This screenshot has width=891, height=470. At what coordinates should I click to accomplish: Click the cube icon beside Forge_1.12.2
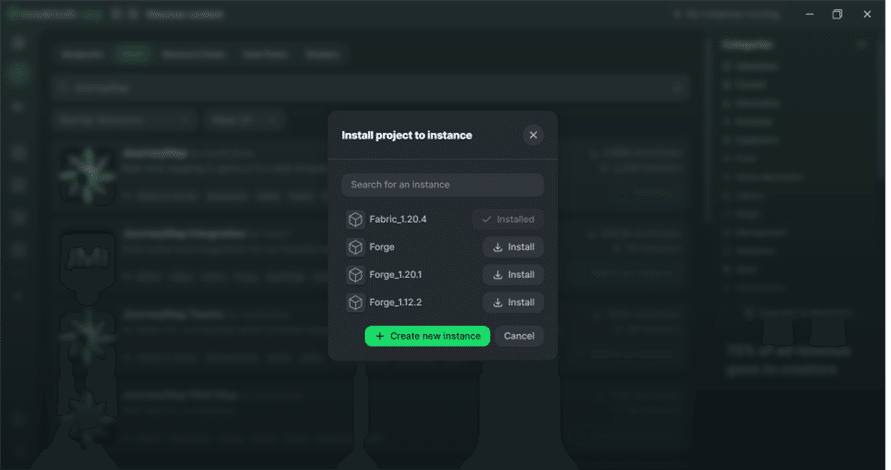tap(355, 302)
